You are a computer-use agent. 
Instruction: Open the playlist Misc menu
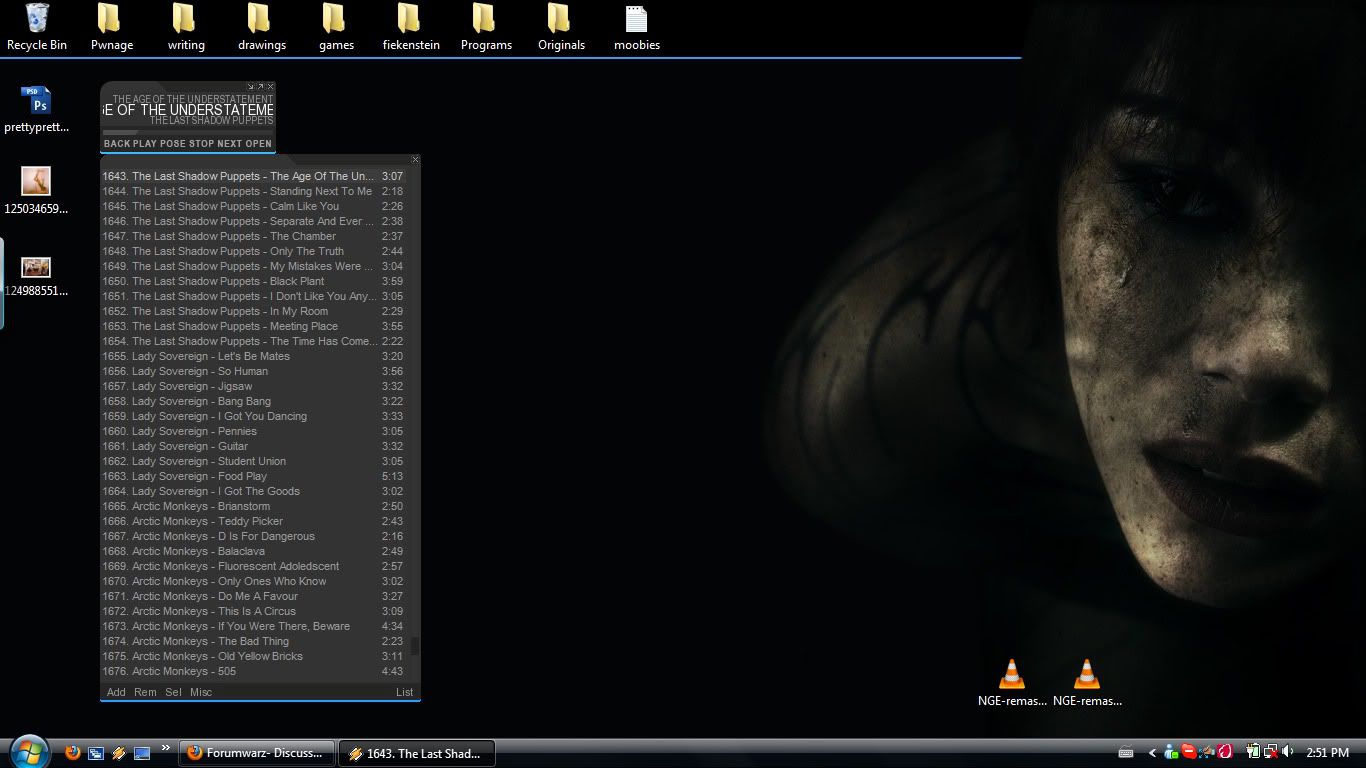pyautogui.click(x=201, y=692)
